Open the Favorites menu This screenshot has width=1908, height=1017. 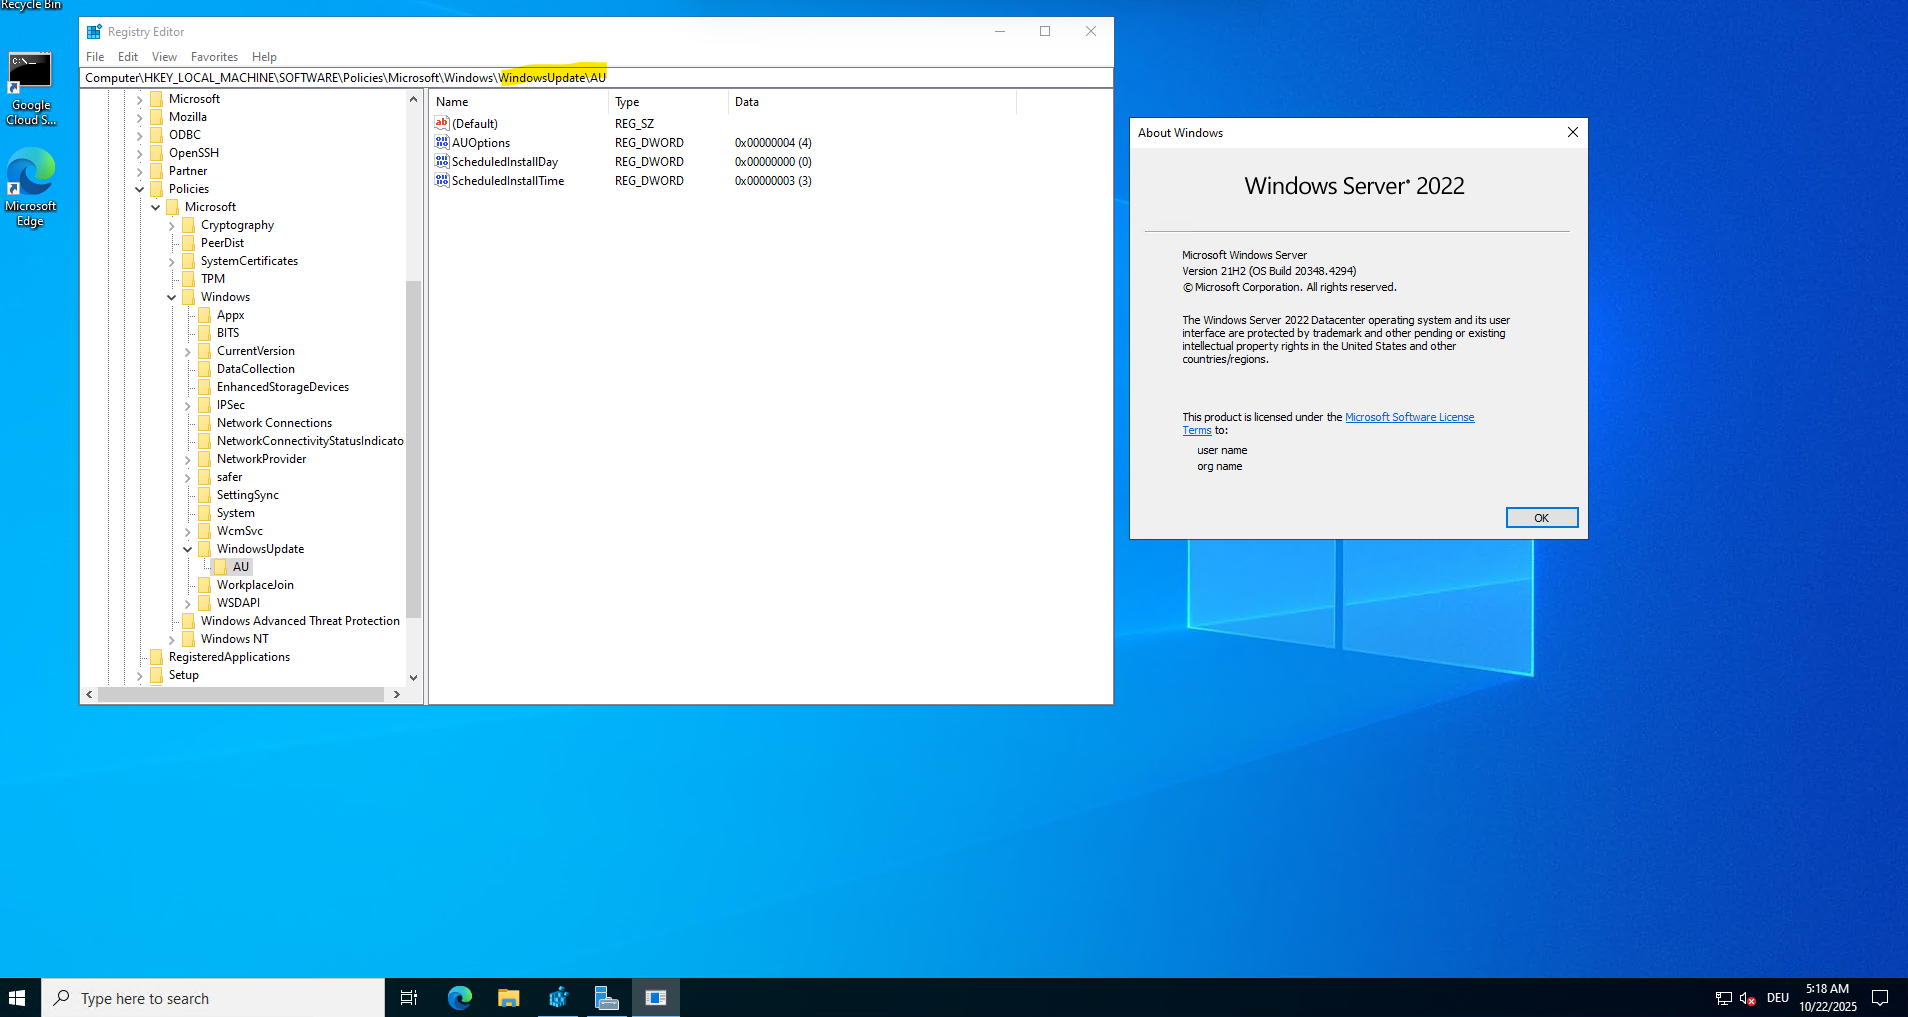pos(214,57)
